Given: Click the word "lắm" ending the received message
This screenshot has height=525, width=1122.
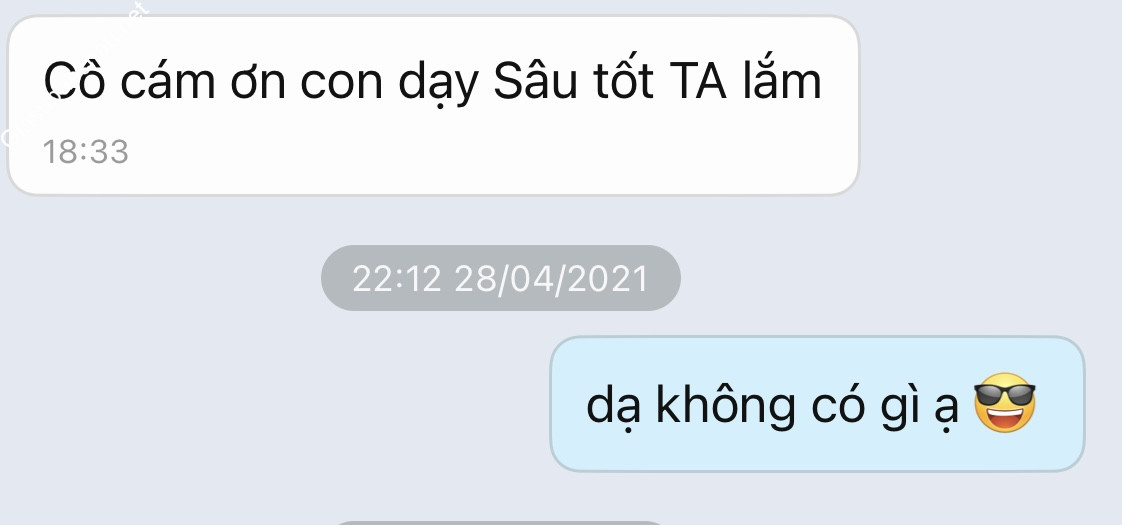Looking at the screenshot, I should tap(781, 79).
